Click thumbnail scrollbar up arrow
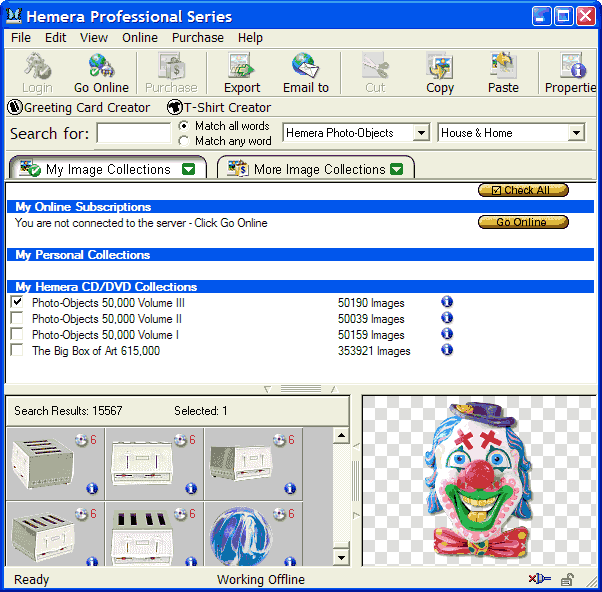Image resolution: width=602 pixels, height=592 pixels. click(x=341, y=435)
